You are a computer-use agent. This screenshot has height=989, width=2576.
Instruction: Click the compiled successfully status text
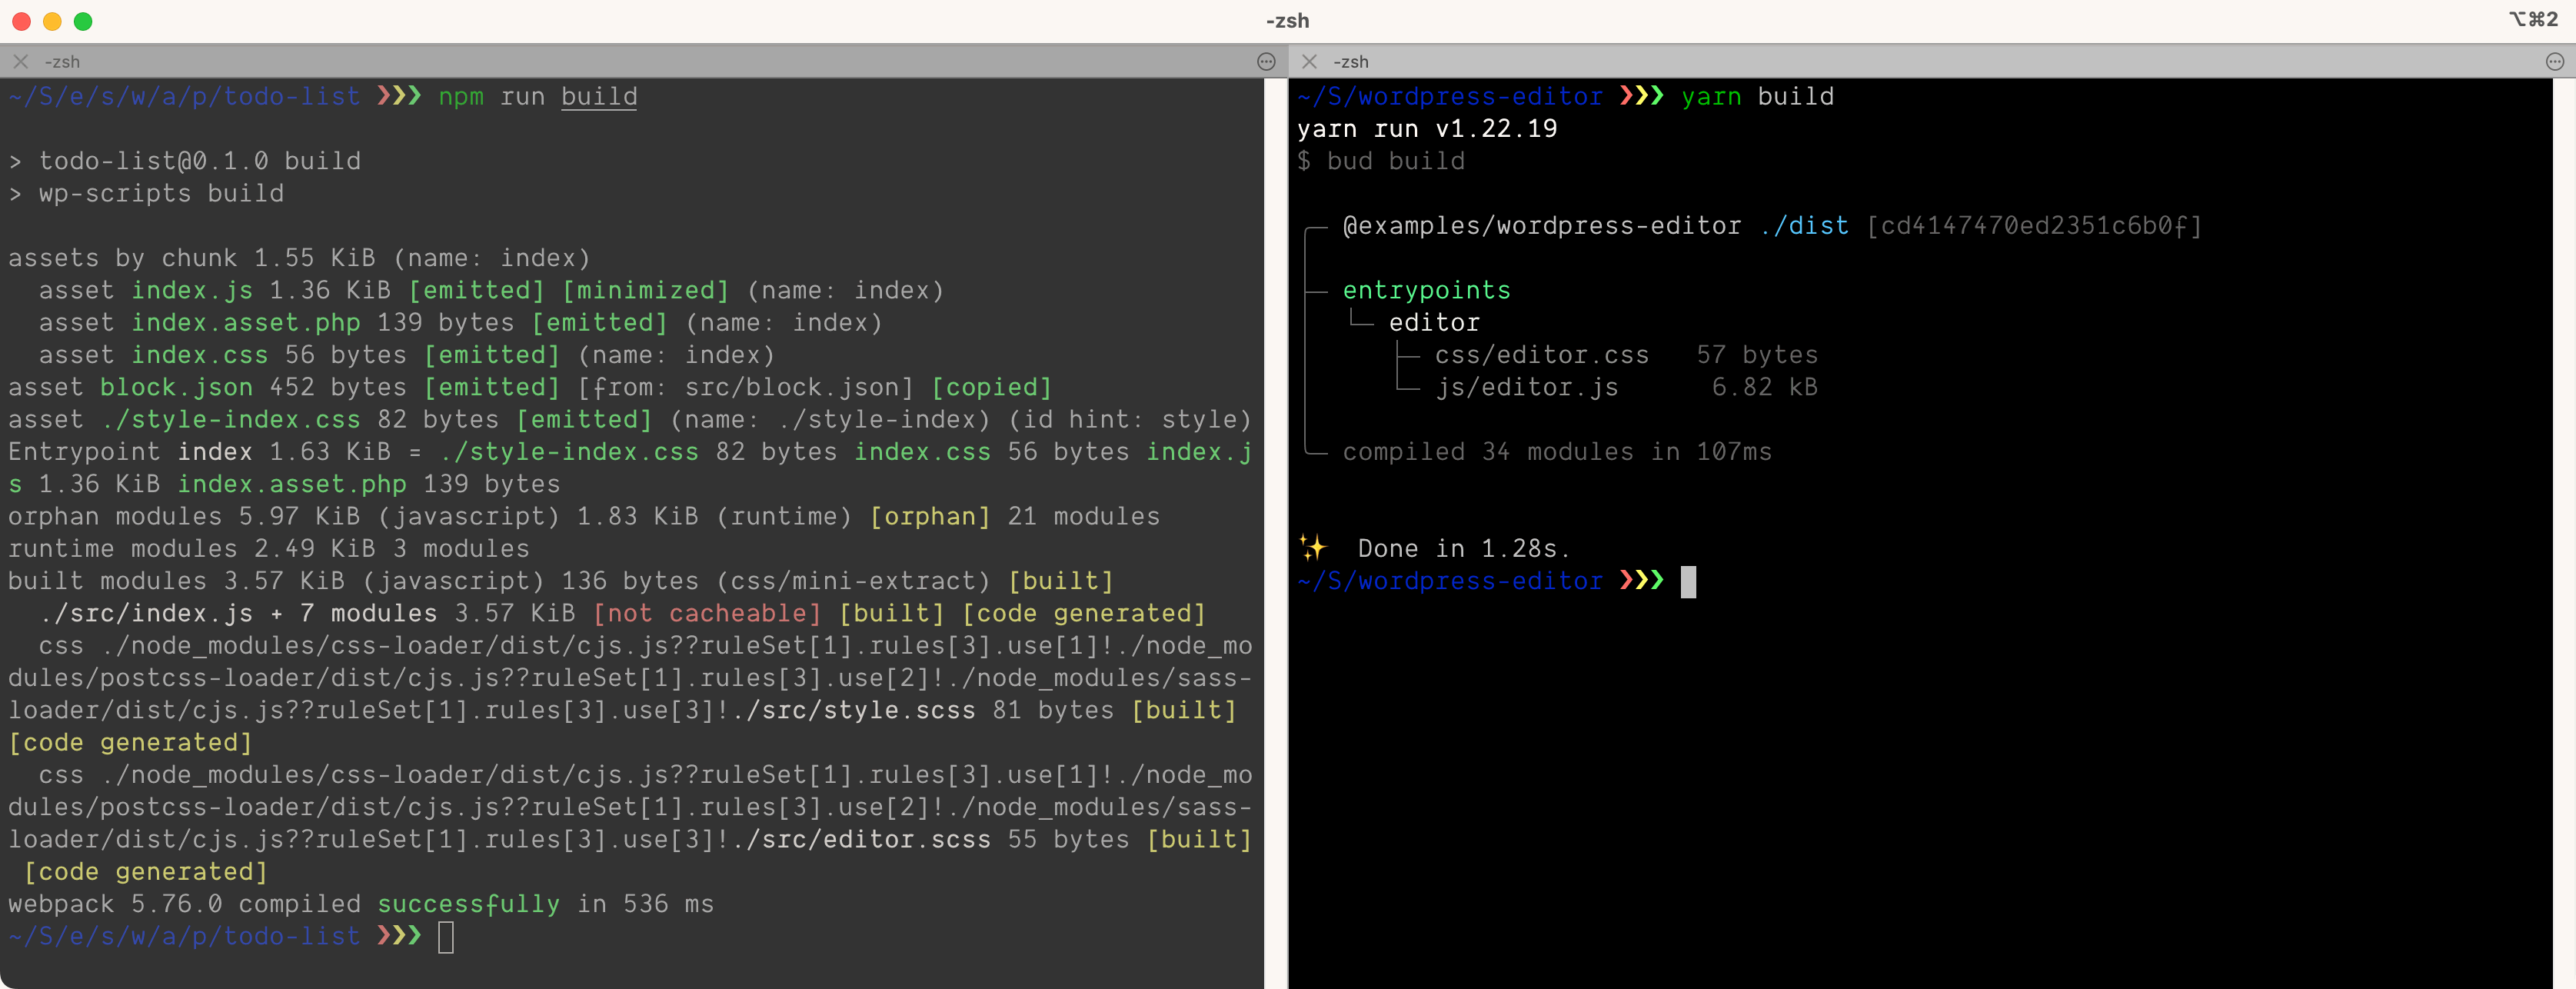click(468, 903)
